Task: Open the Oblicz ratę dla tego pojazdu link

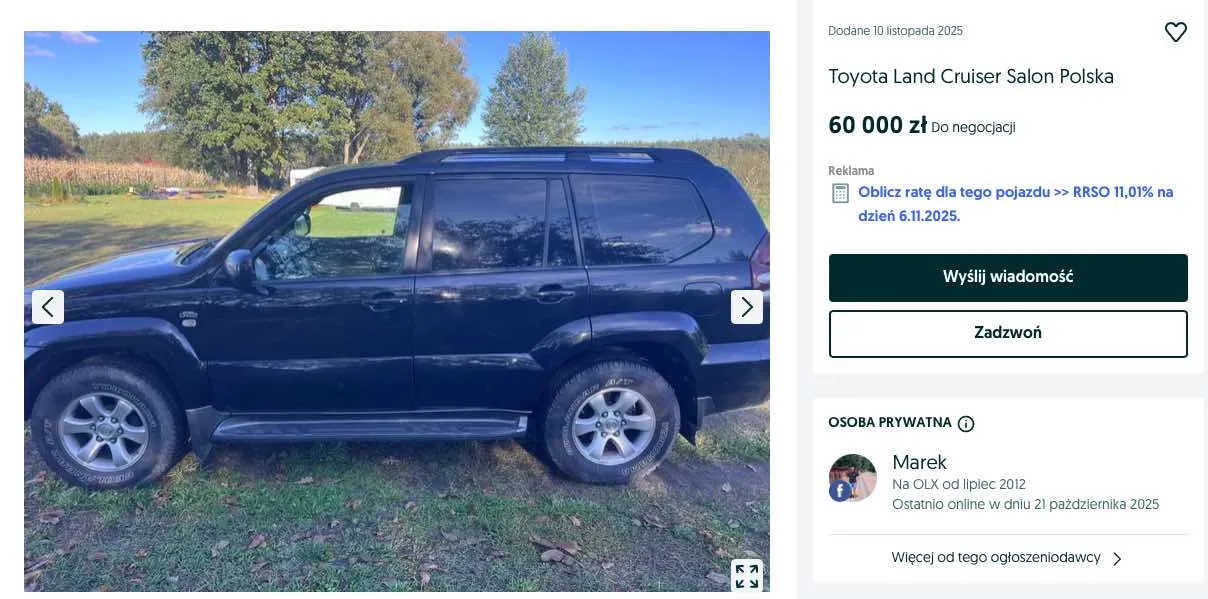Action: tap(1016, 204)
